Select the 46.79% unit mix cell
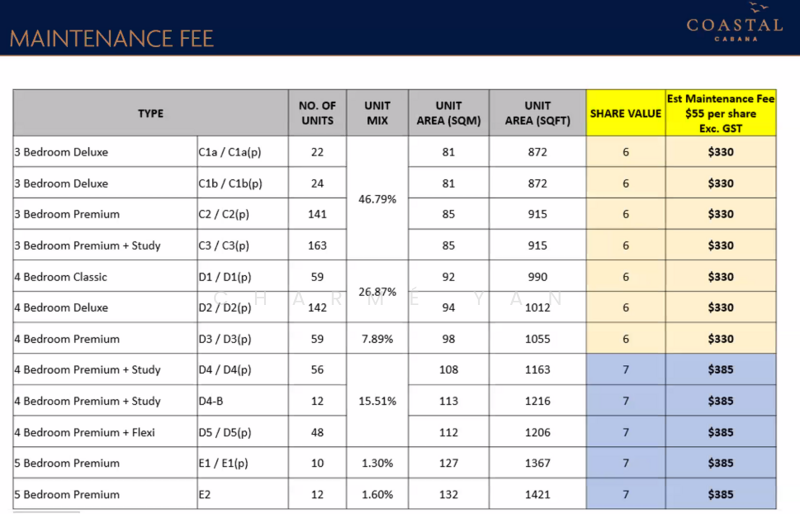800x514 pixels. click(x=377, y=199)
